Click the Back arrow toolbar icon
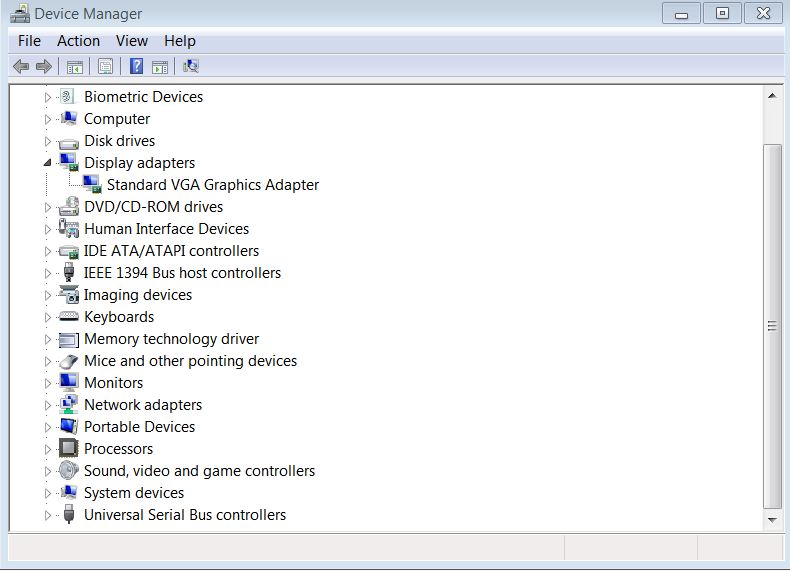Screen dimensions: 790x571 [21, 66]
